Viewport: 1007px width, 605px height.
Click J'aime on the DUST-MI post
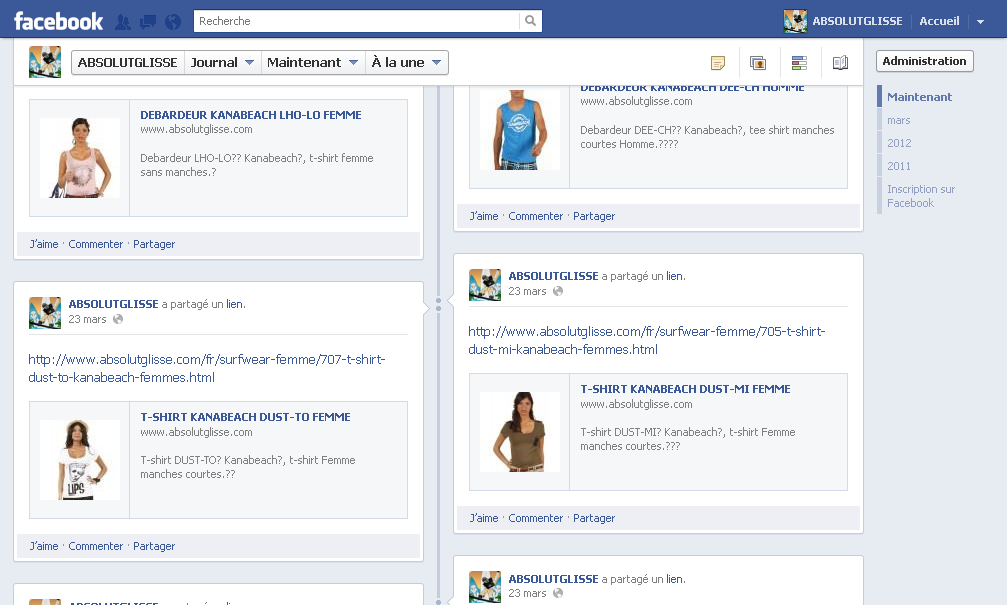click(484, 518)
